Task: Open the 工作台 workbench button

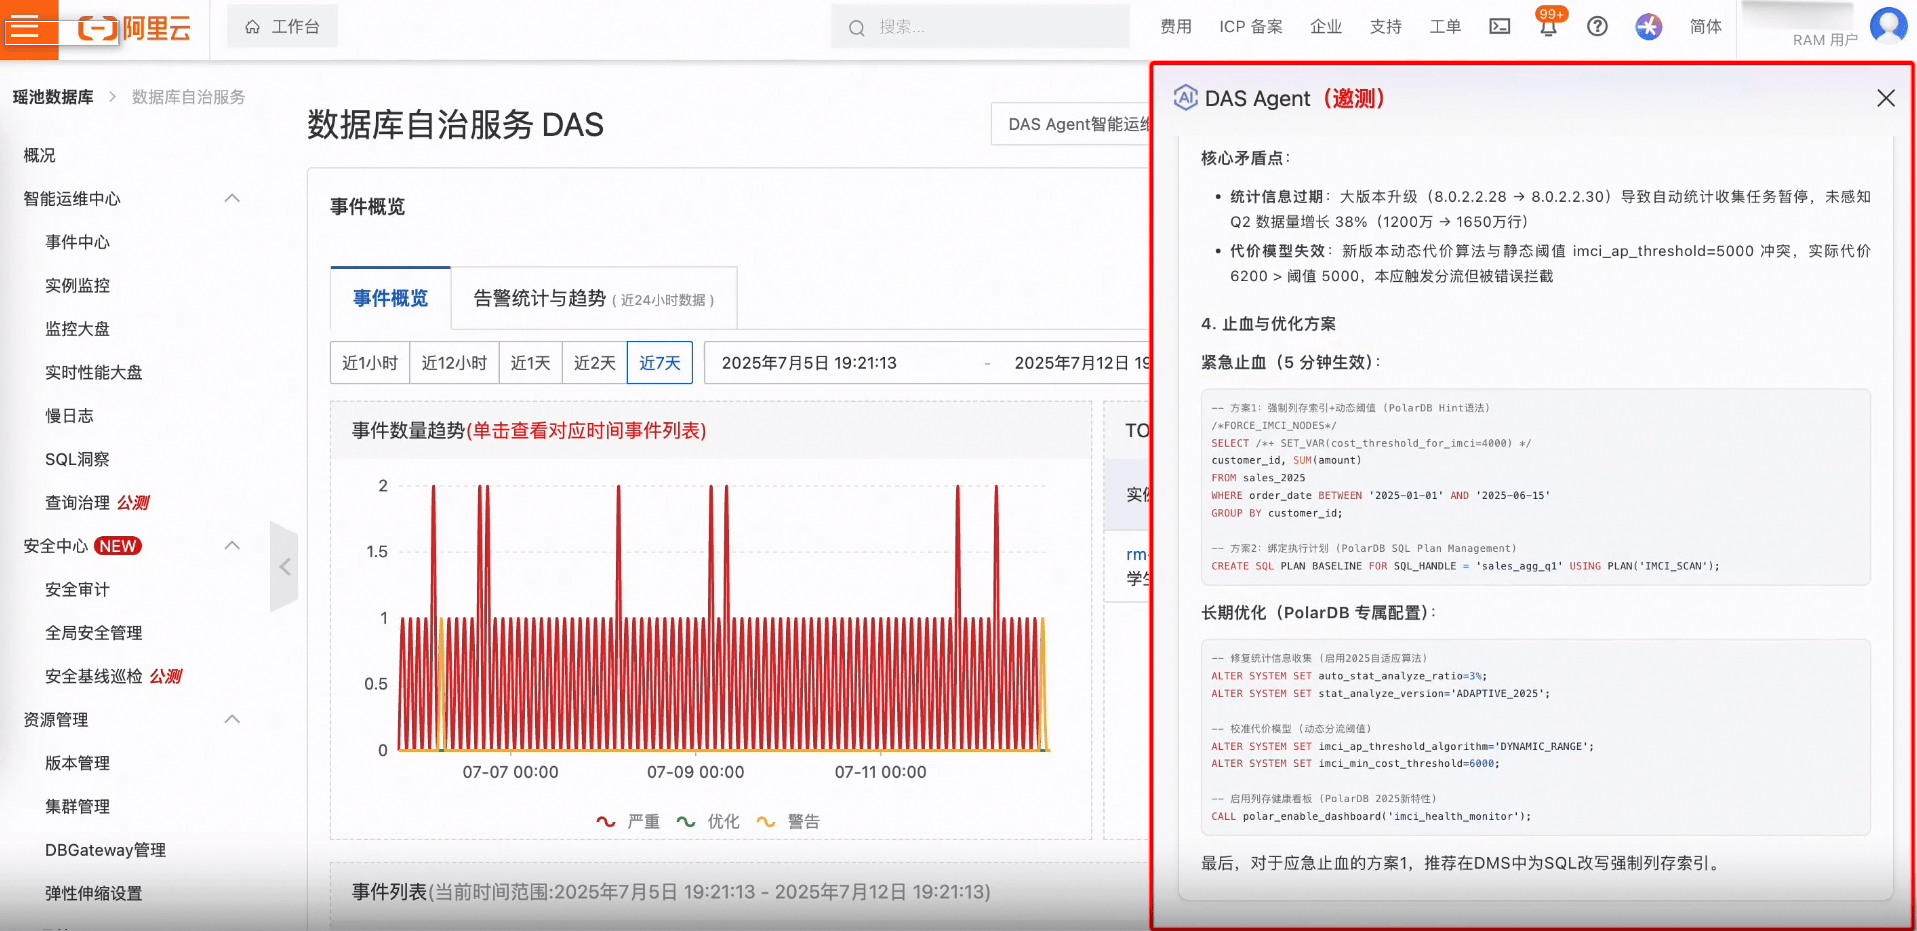Action: (282, 27)
